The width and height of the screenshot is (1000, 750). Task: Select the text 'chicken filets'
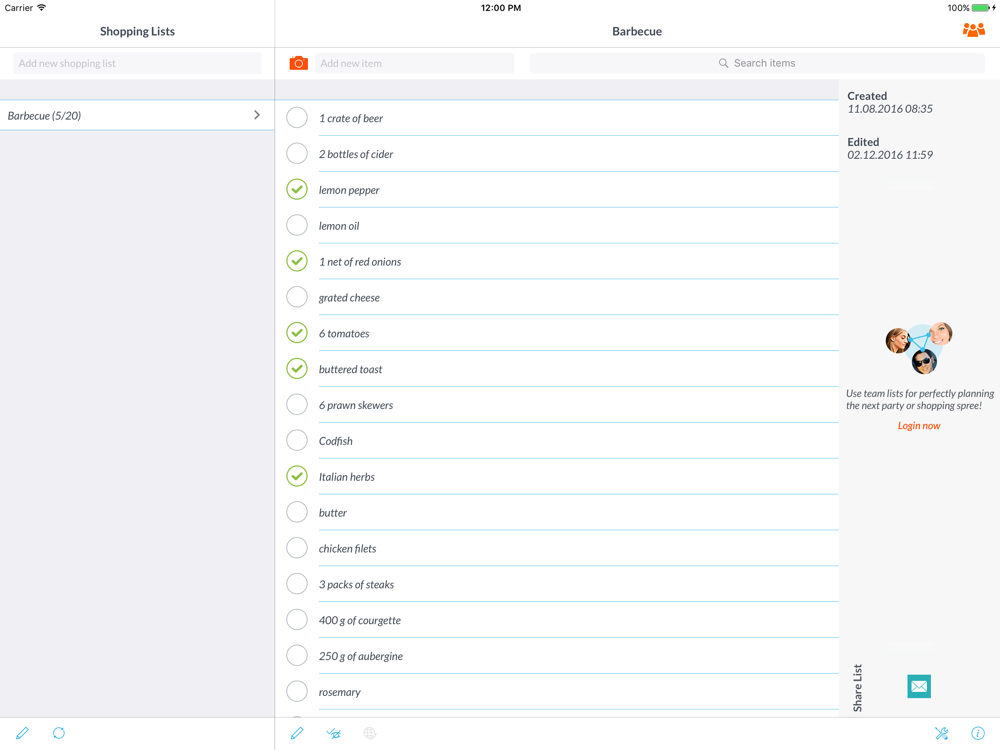[347, 548]
